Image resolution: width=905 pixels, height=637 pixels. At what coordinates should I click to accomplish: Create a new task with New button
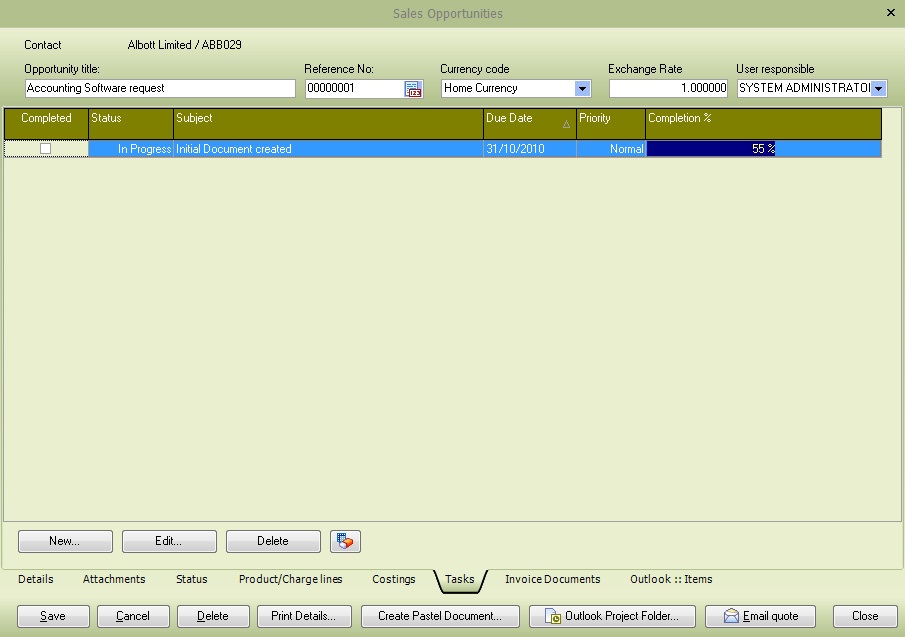point(64,541)
